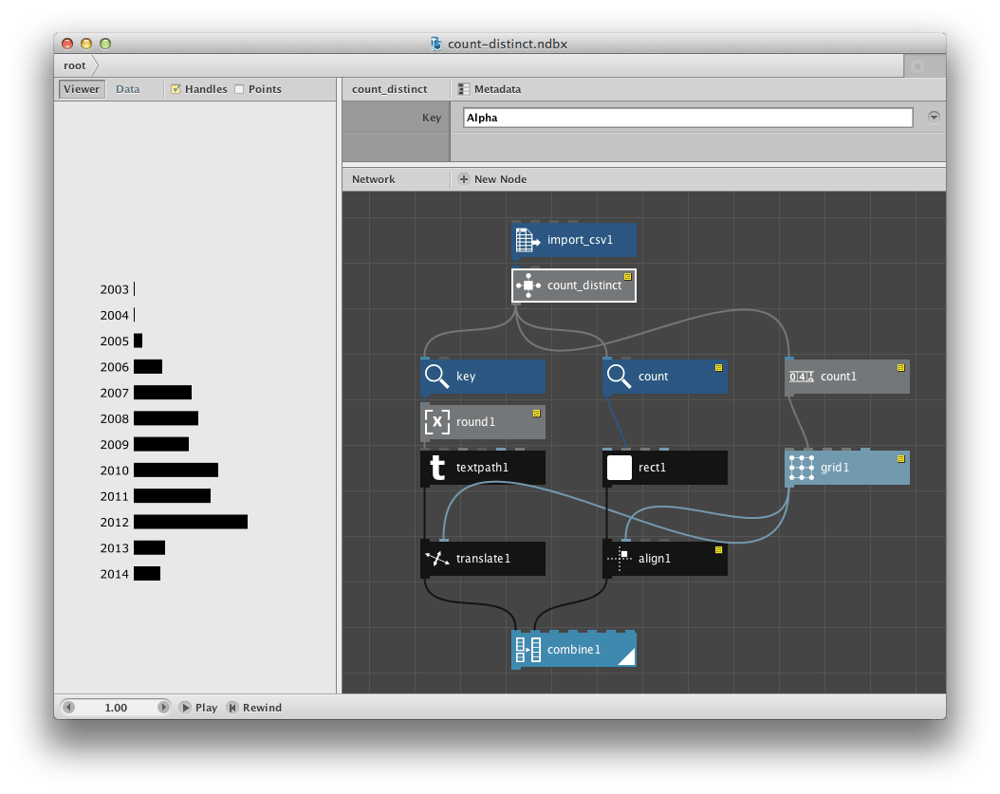Click the plus icon beside New Node
This screenshot has height=794, width=1000.
(464, 179)
